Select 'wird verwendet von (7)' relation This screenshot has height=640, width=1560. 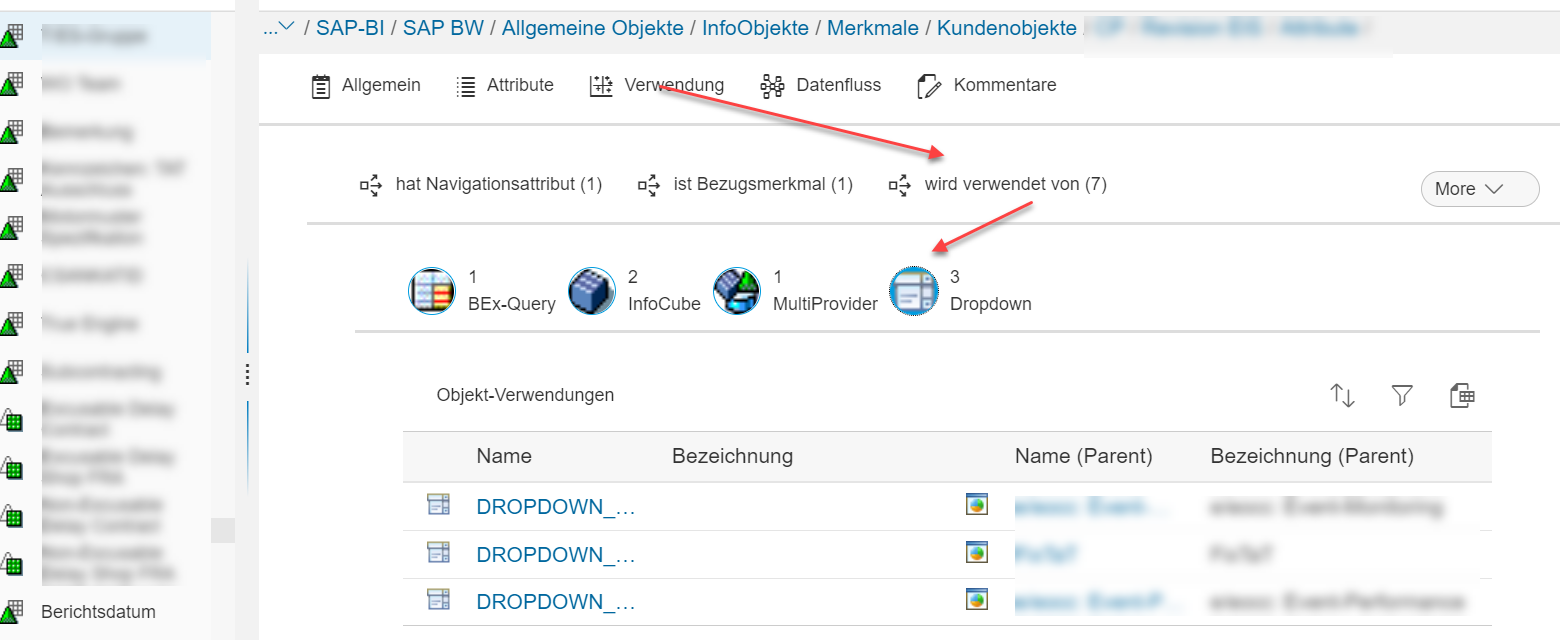1000,185
